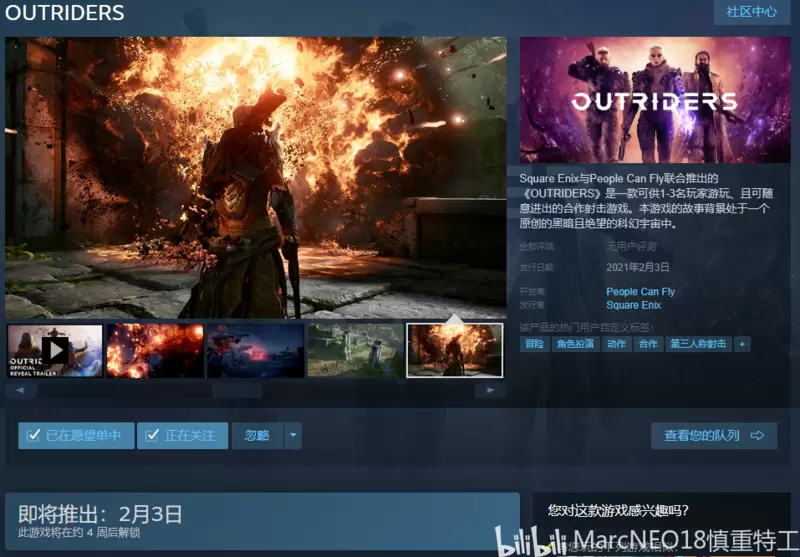
Task: Click 此游戏将在约 4 周后解锁 unlock text
Action: (x=79, y=533)
